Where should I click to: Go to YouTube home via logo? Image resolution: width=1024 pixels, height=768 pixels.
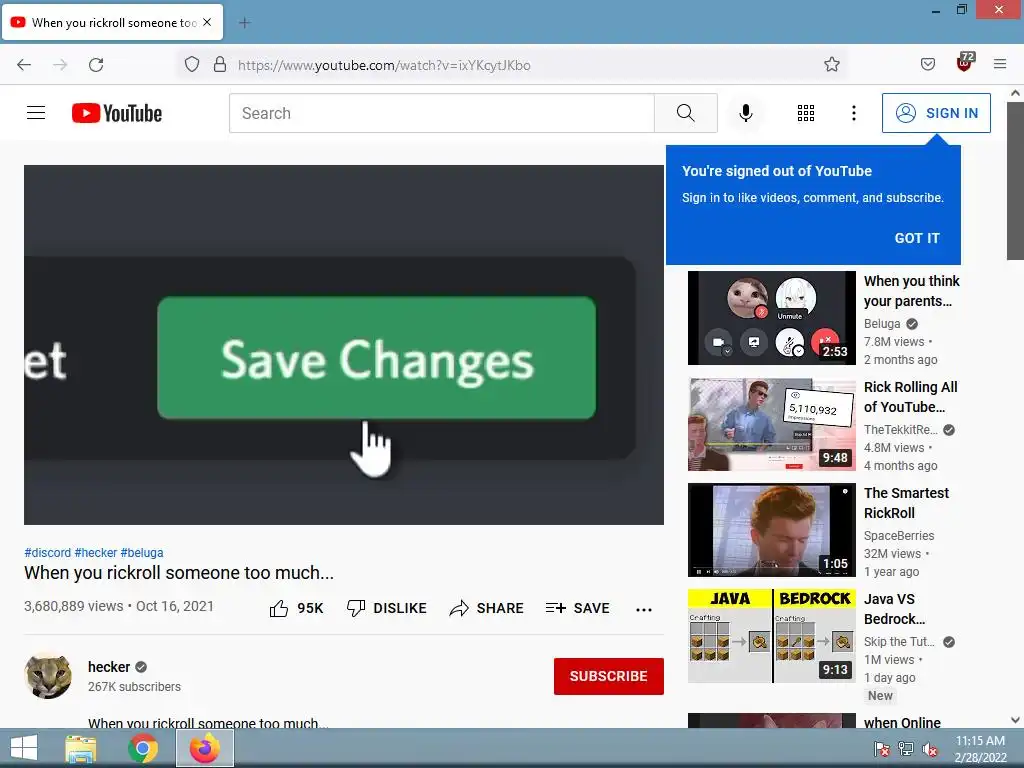pos(117,113)
